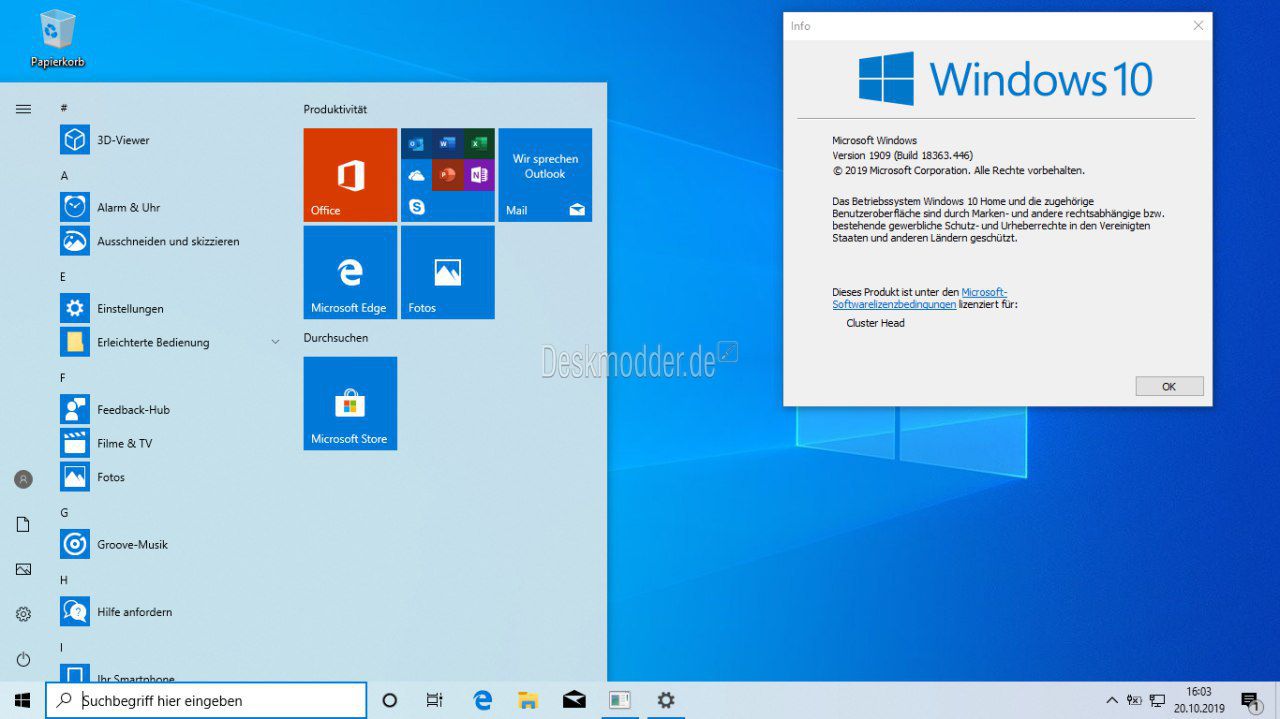Open the clock showing 16:03
Image resolution: width=1280 pixels, height=719 pixels.
pyautogui.click(x=1198, y=700)
